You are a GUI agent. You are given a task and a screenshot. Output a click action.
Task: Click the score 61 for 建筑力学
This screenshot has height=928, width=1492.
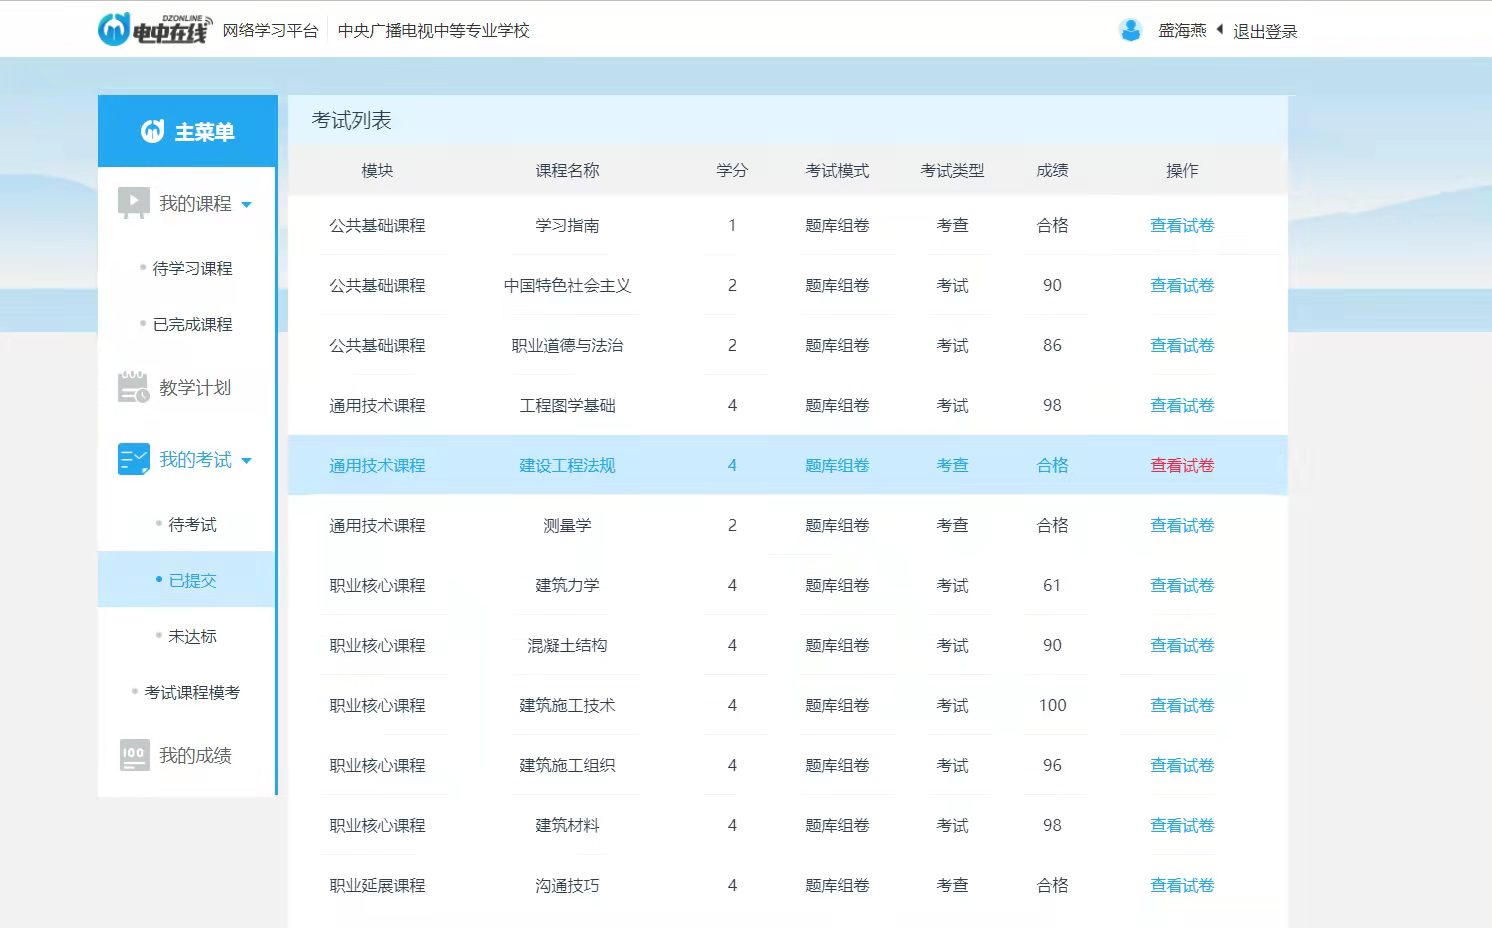click(1052, 585)
